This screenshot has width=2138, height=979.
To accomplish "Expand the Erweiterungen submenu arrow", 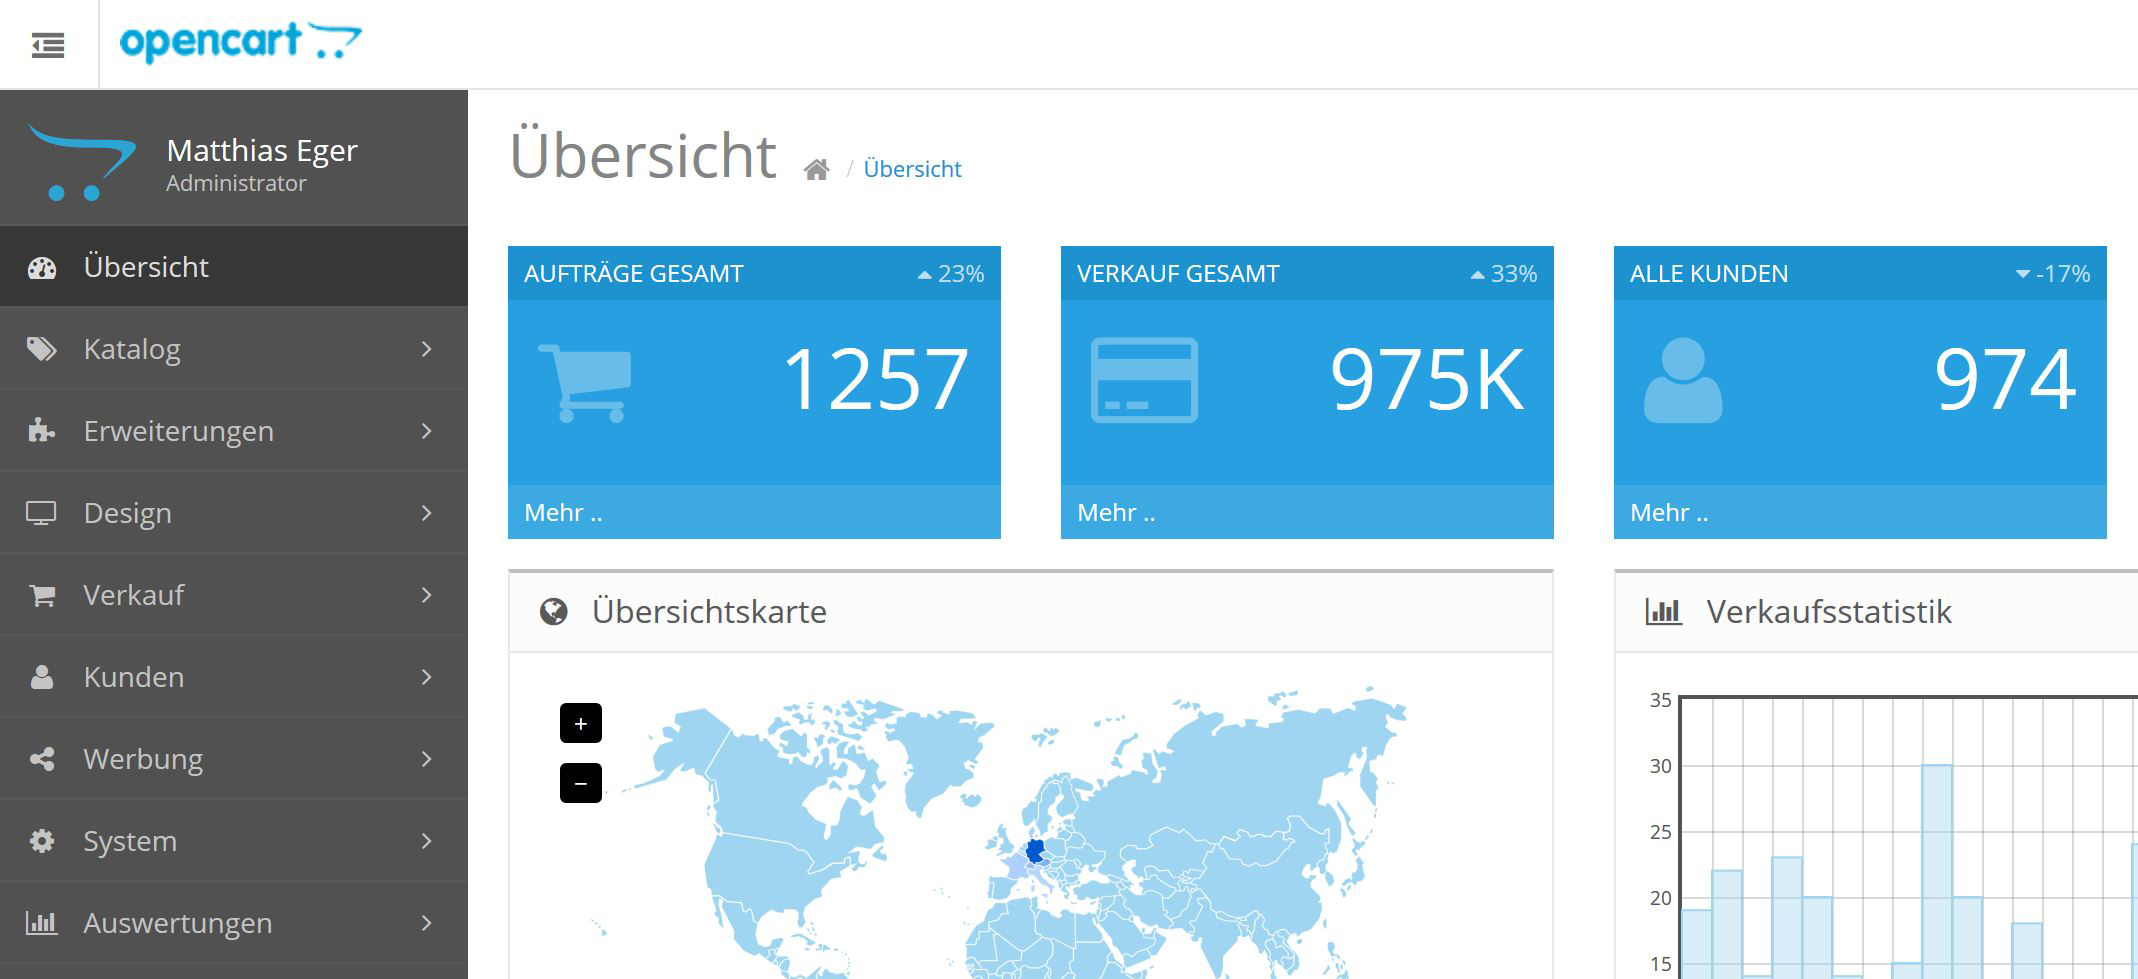I will point(427,431).
